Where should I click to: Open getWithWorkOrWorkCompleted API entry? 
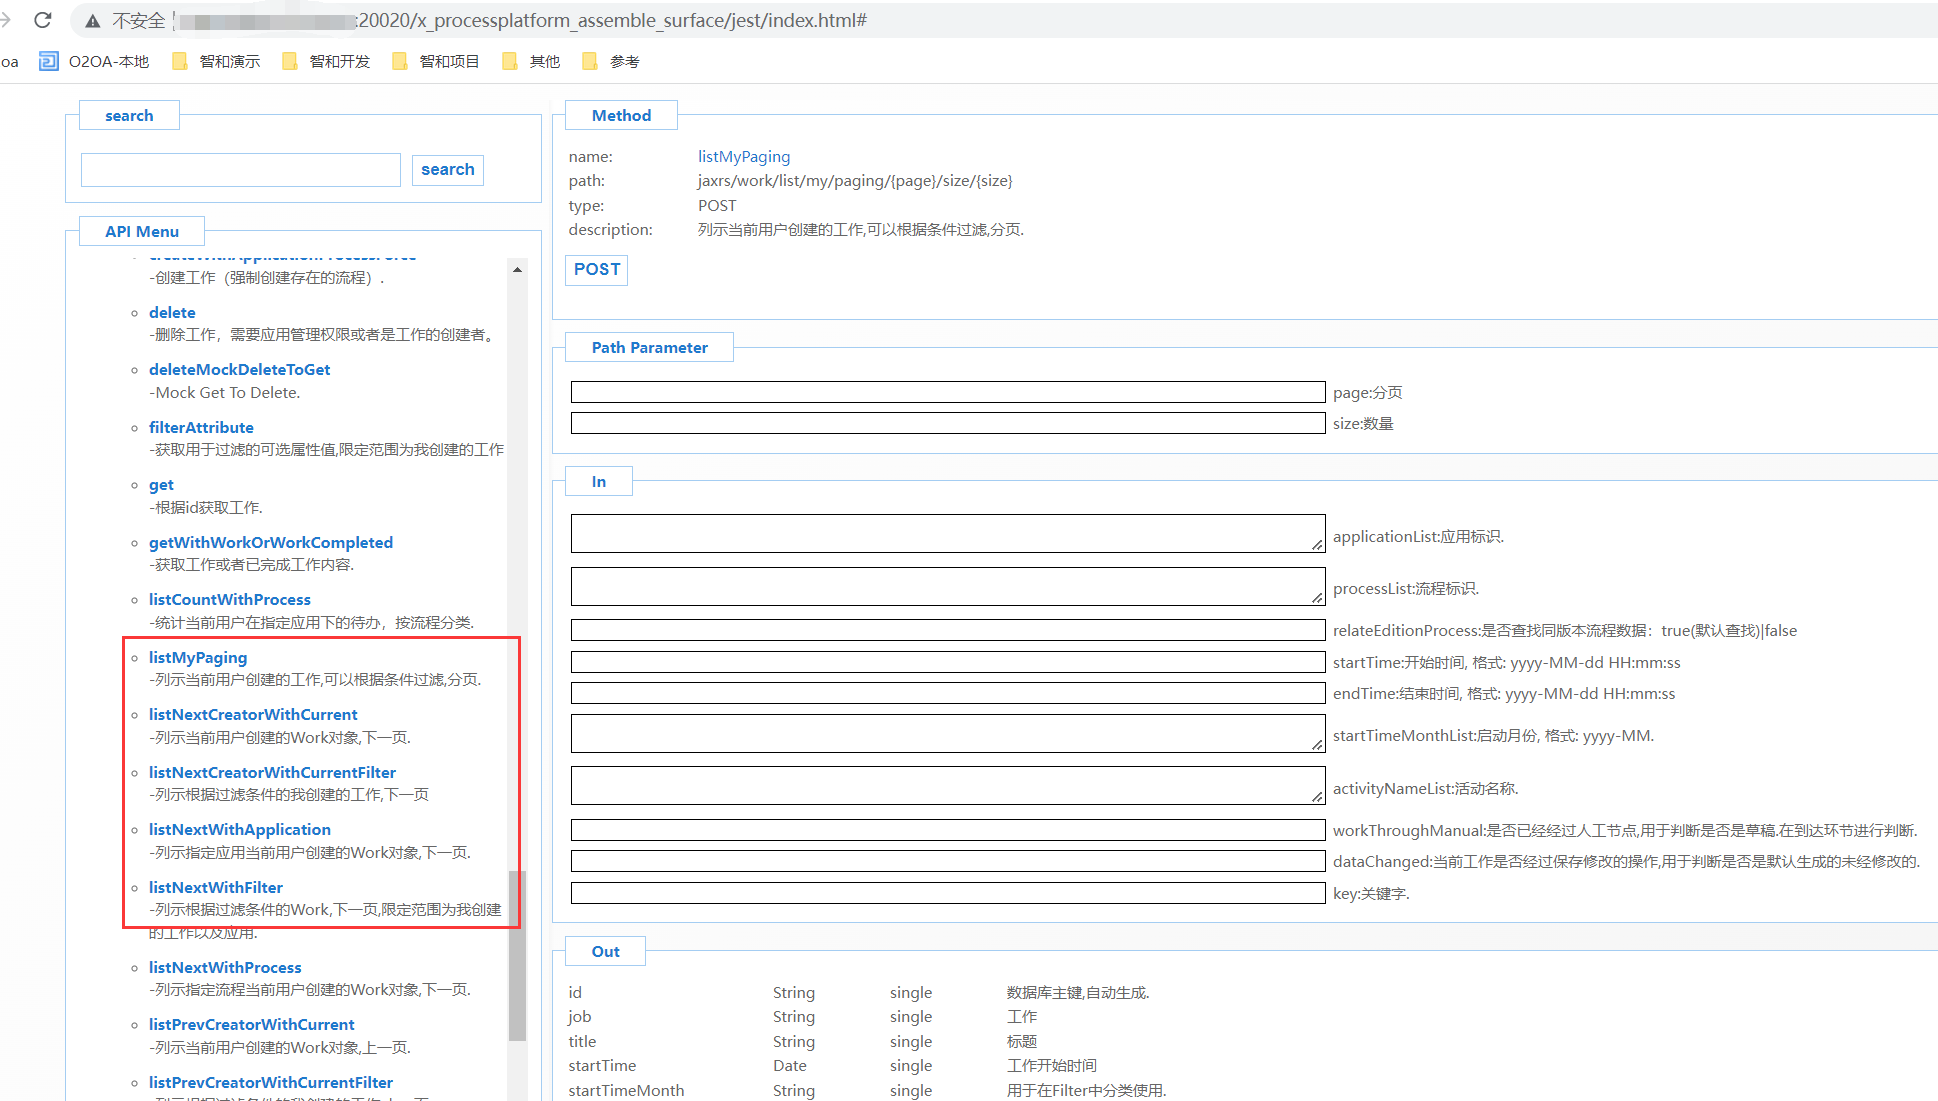pyautogui.click(x=270, y=542)
